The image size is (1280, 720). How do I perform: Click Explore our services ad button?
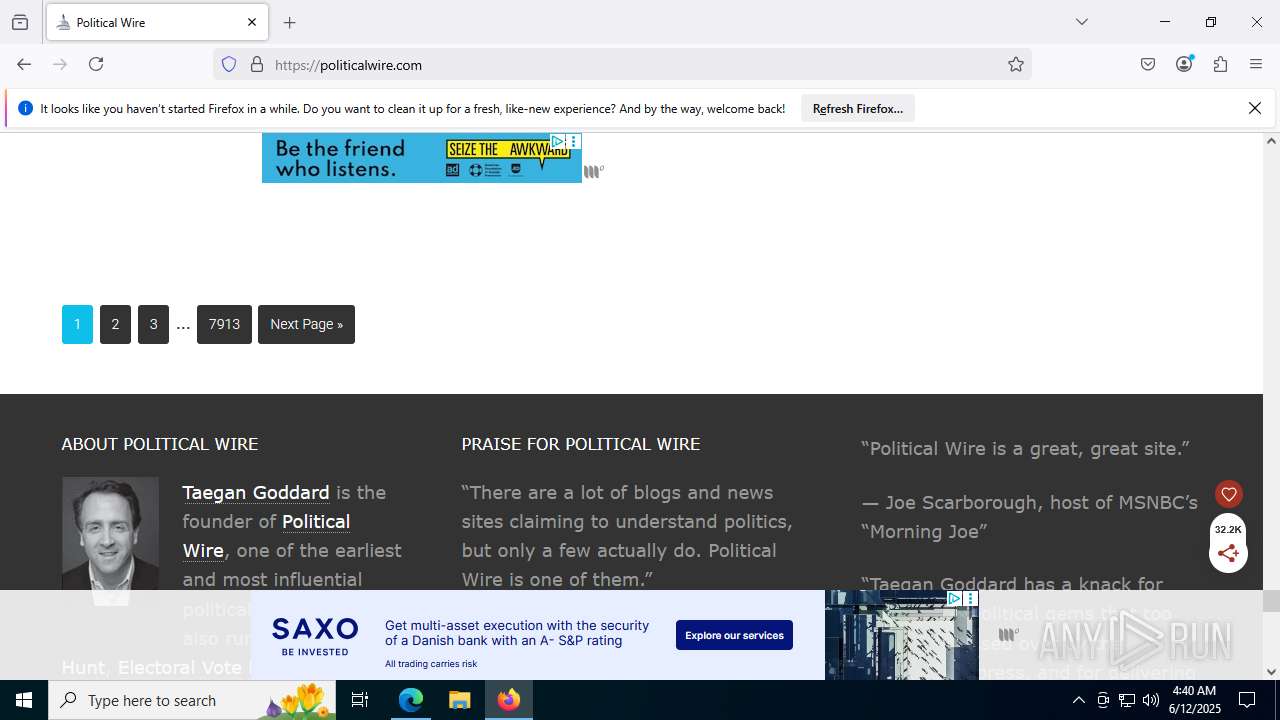734,635
